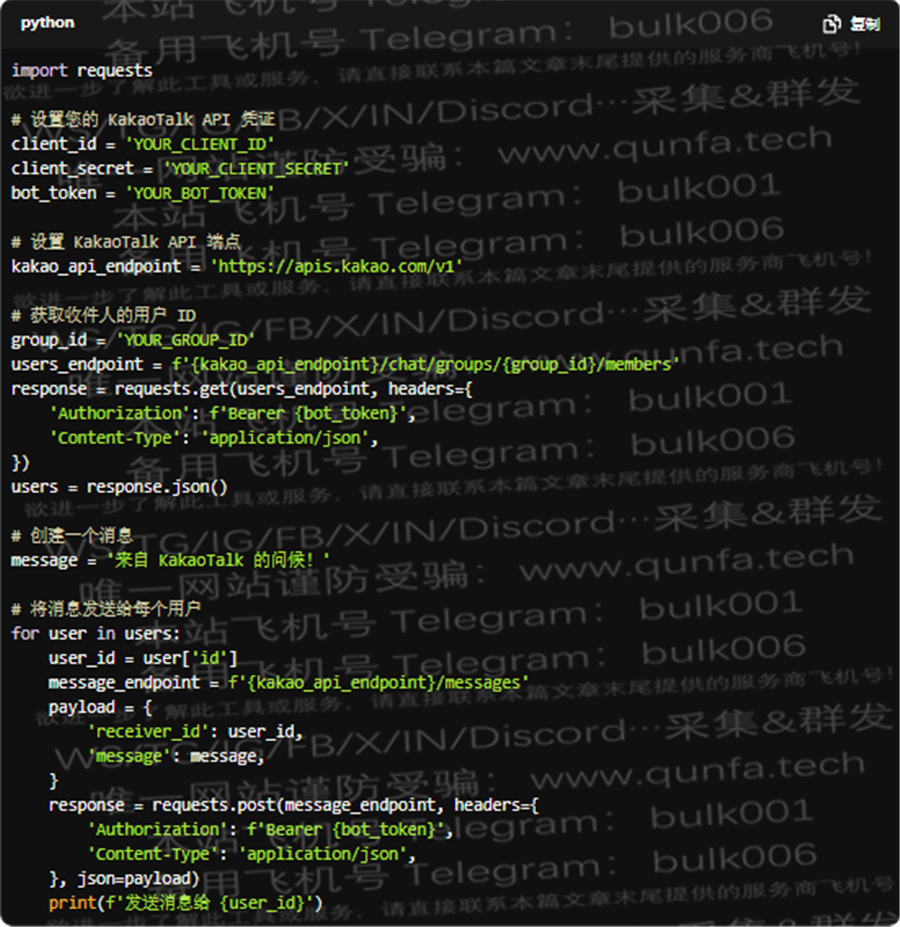This screenshot has height=927, width=900.
Task: Click the 'message_endpoint = f...' line
Action: pos(289,683)
